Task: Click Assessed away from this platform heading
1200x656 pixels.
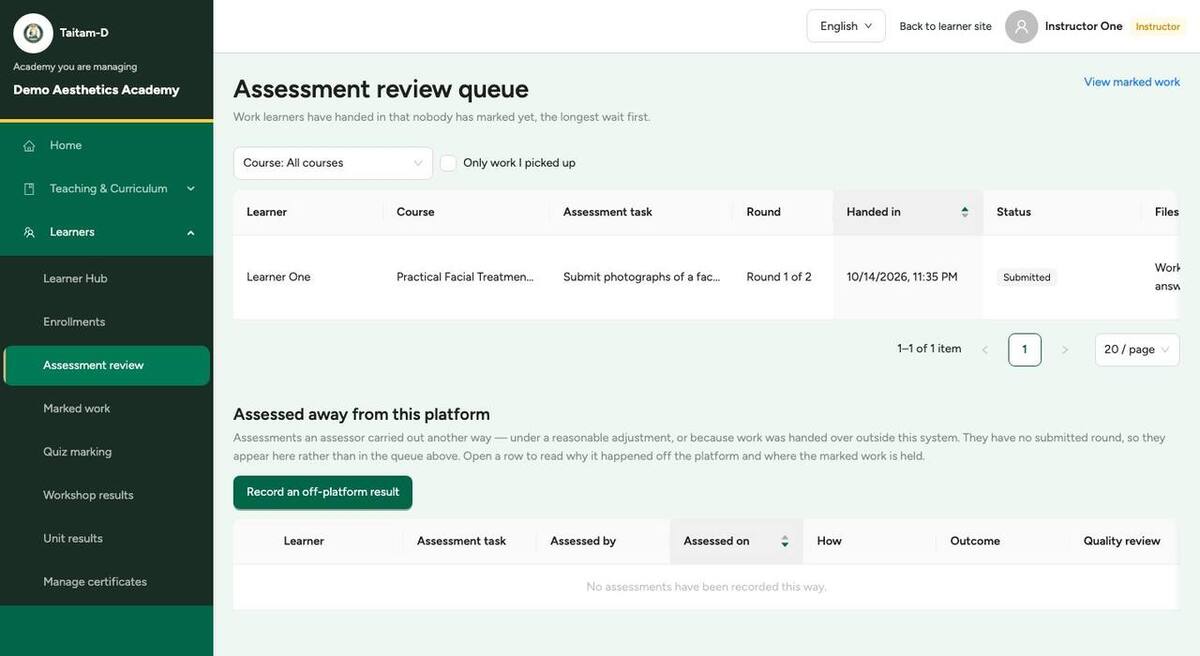Action: pos(361,414)
